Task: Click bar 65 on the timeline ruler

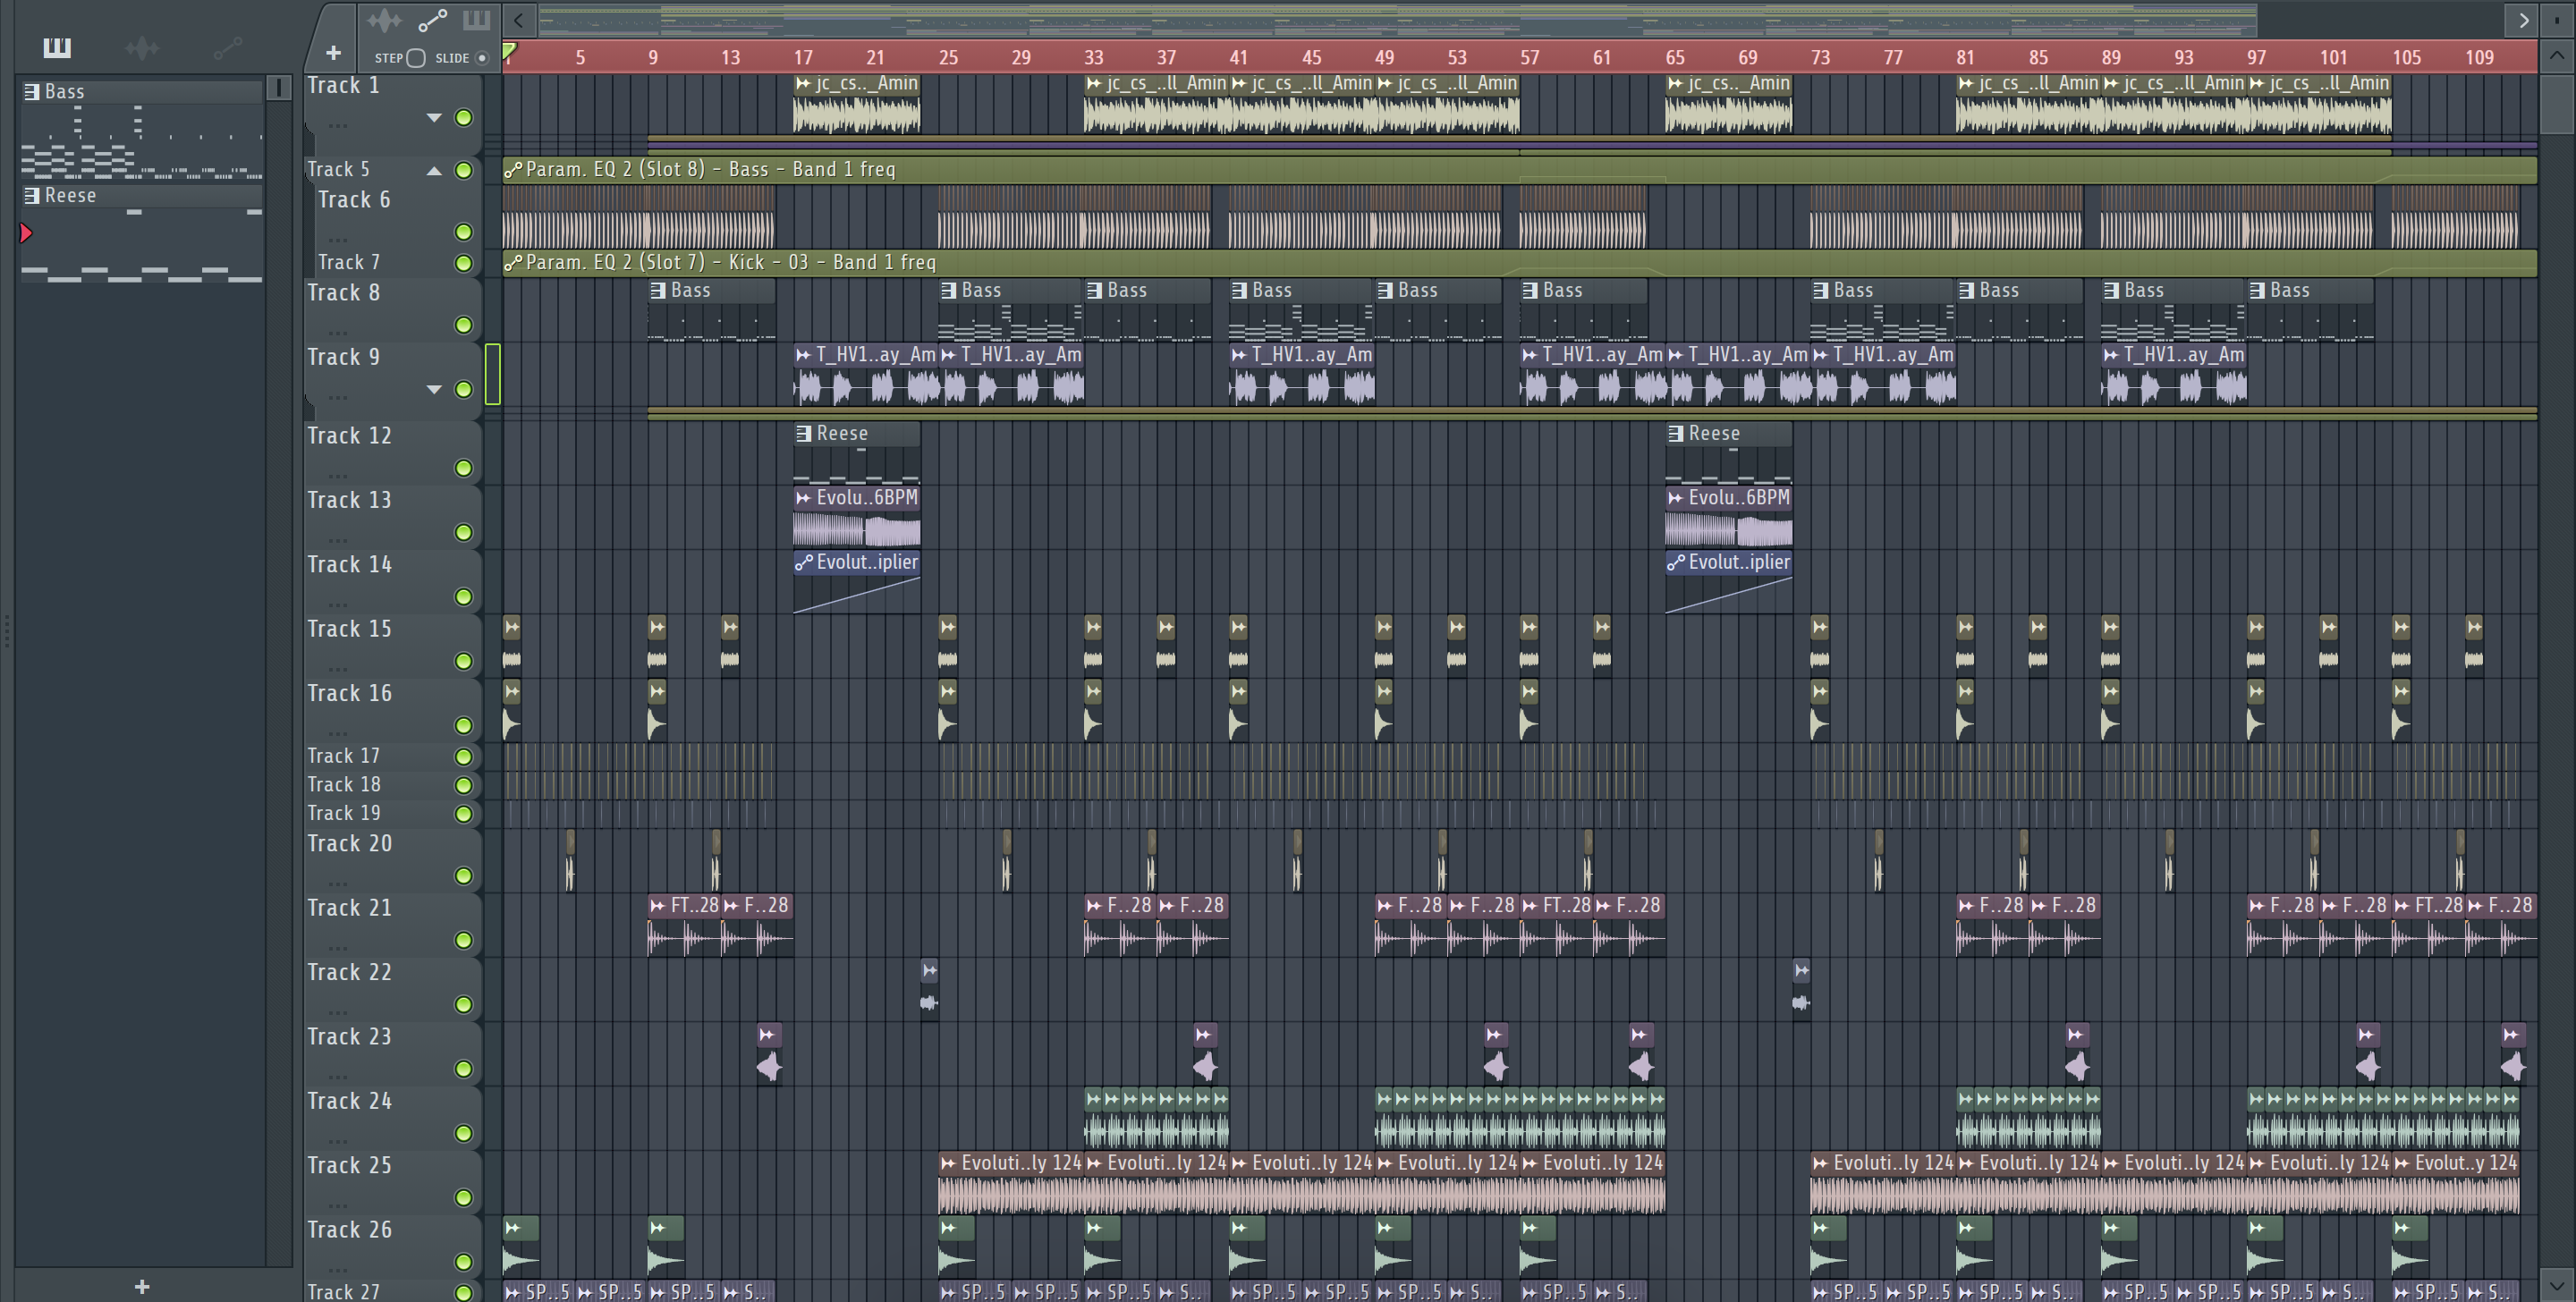Action: click(x=1675, y=57)
